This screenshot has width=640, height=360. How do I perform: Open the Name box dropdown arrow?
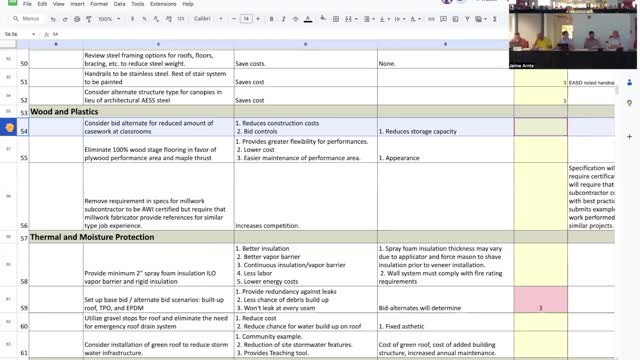(x=33, y=34)
